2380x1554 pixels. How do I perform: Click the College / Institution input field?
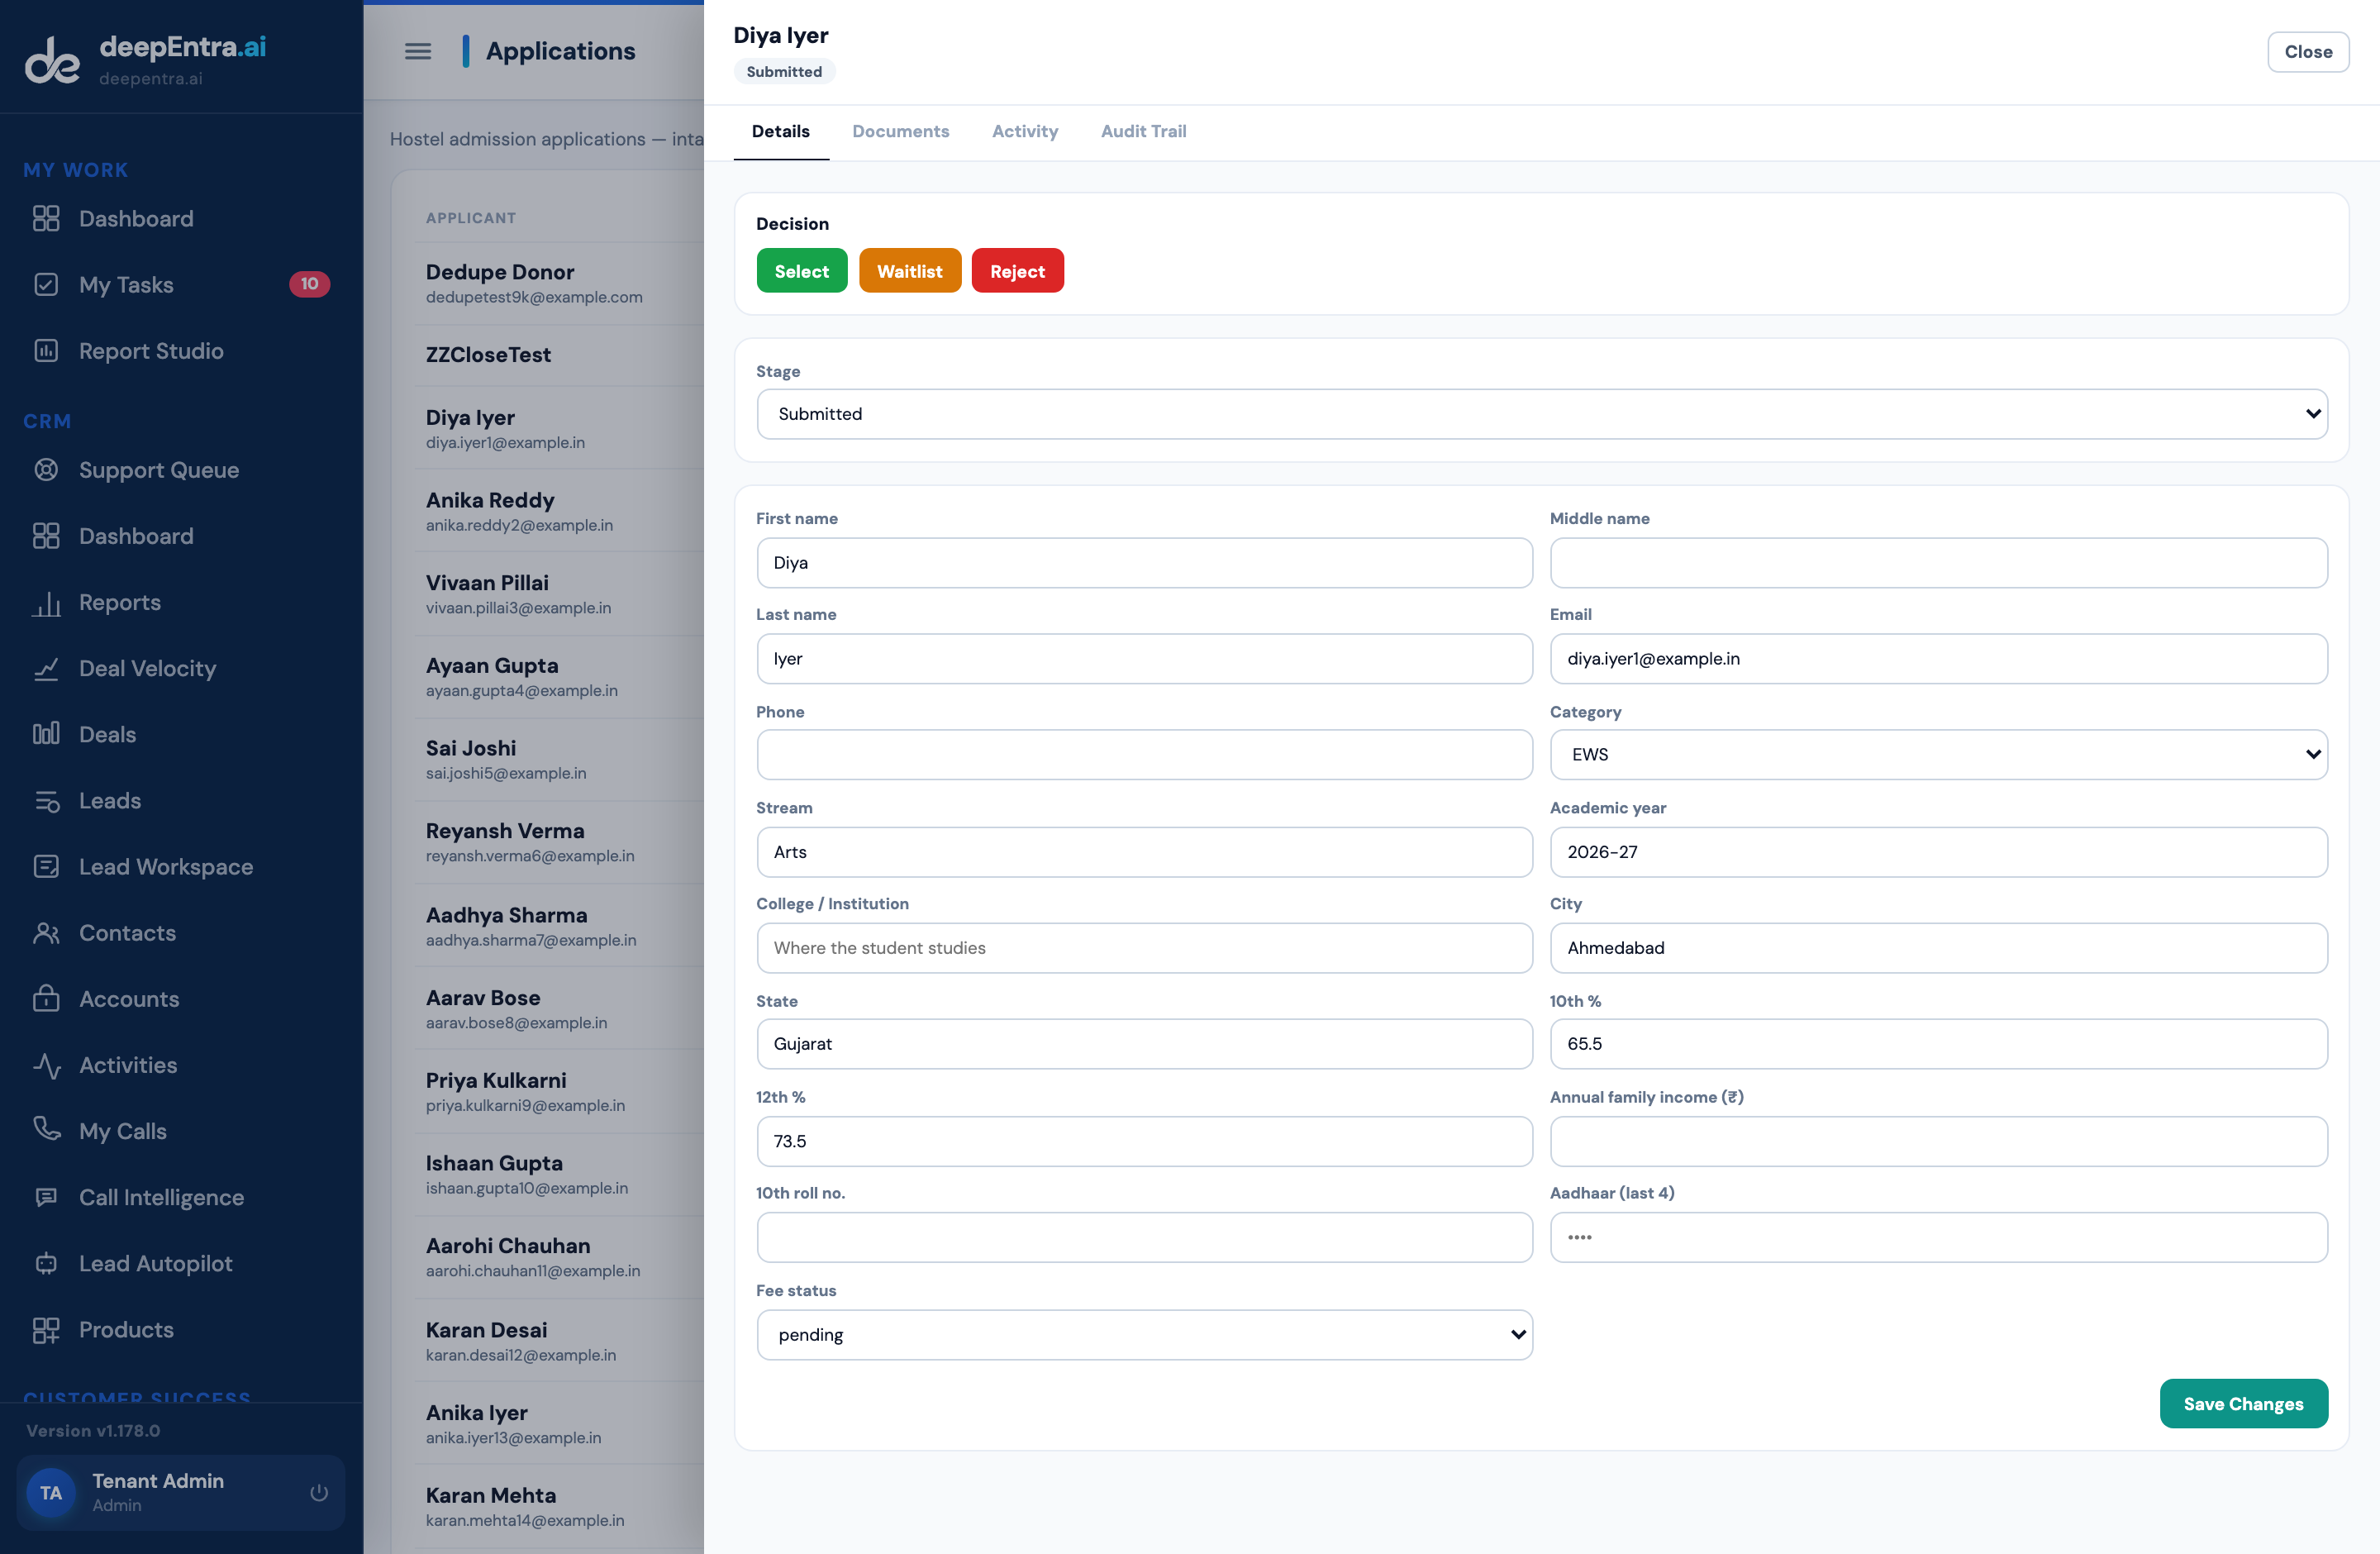[1144, 947]
